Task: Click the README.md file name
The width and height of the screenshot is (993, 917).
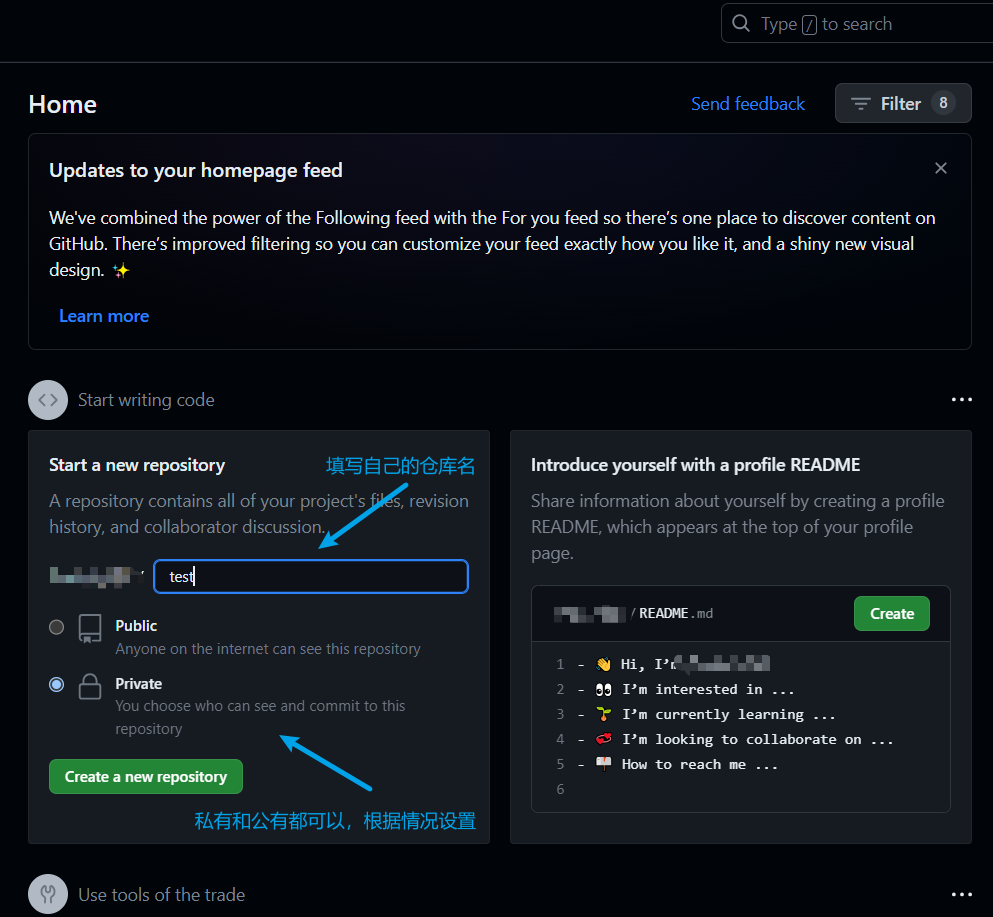Action: coord(676,613)
